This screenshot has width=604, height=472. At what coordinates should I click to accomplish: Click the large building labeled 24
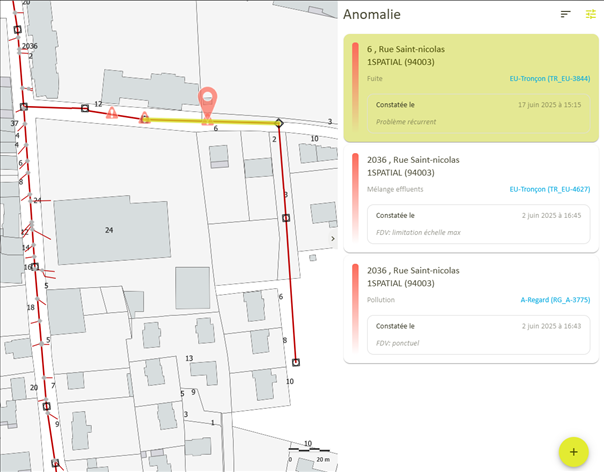(112, 230)
